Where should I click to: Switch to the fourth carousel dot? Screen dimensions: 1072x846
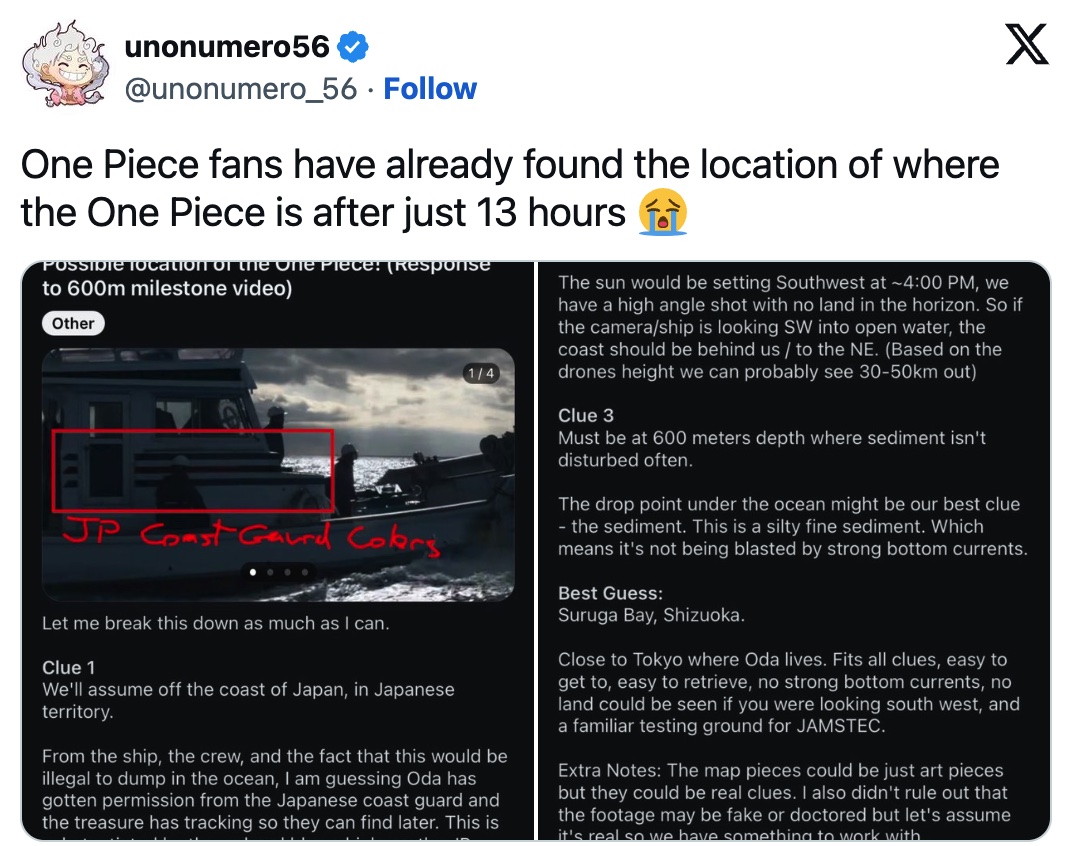click(305, 573)
